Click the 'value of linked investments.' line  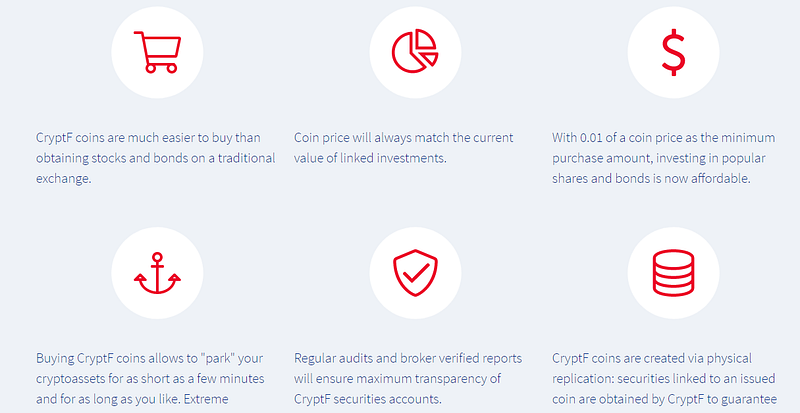pos(370,158)
